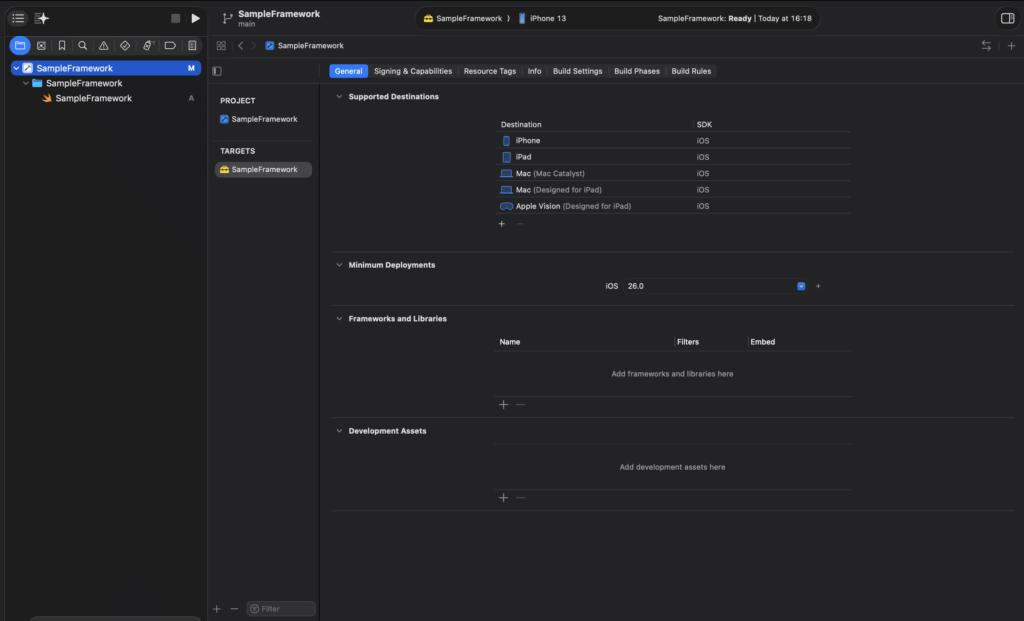The width and height of the screenshot is (1024, 621).
Task: Collapse the SampleFramework folder in navigator
Action: [26, 84]
